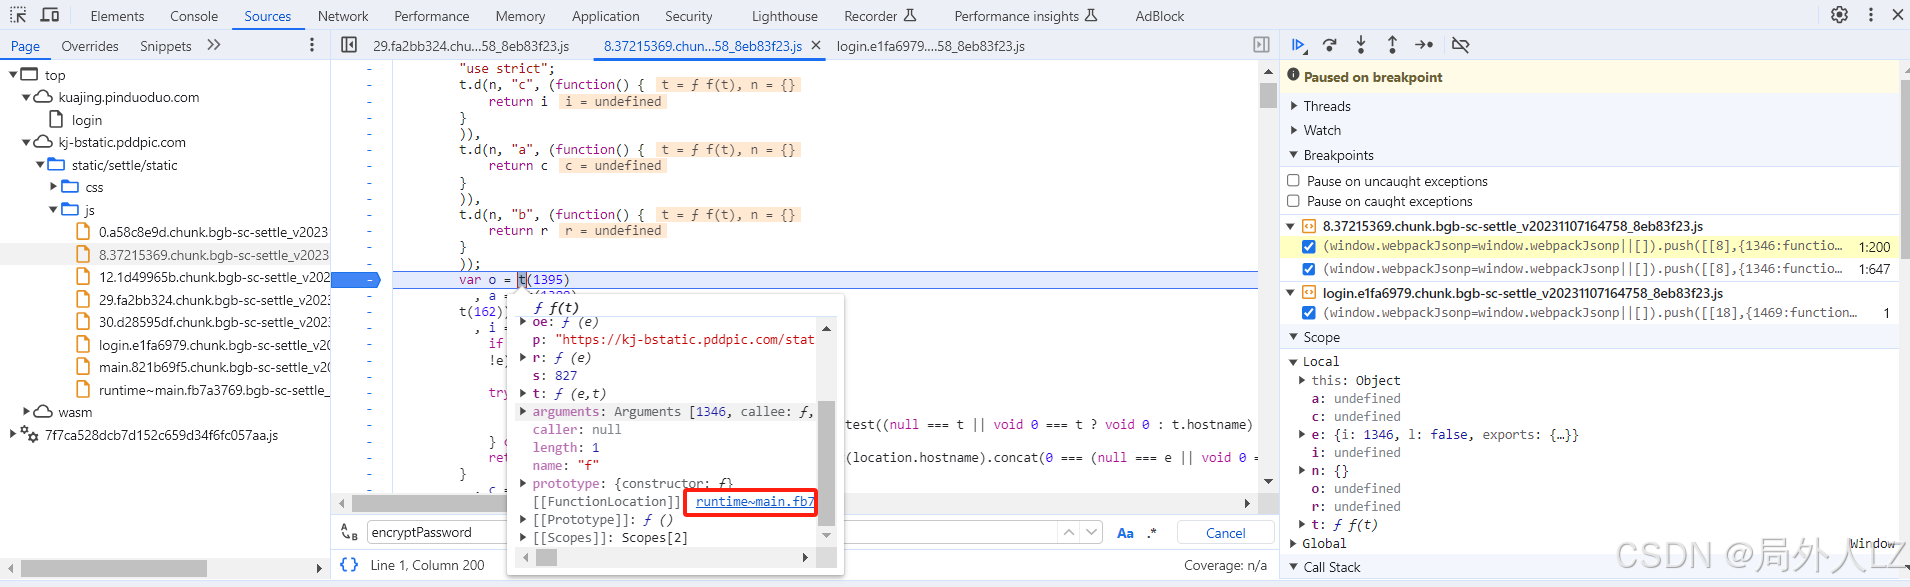Viewport: 1910px width, 587px height.
Task: Collapse the kuajing.pinduoduo.com node
Action: [27, 97]
